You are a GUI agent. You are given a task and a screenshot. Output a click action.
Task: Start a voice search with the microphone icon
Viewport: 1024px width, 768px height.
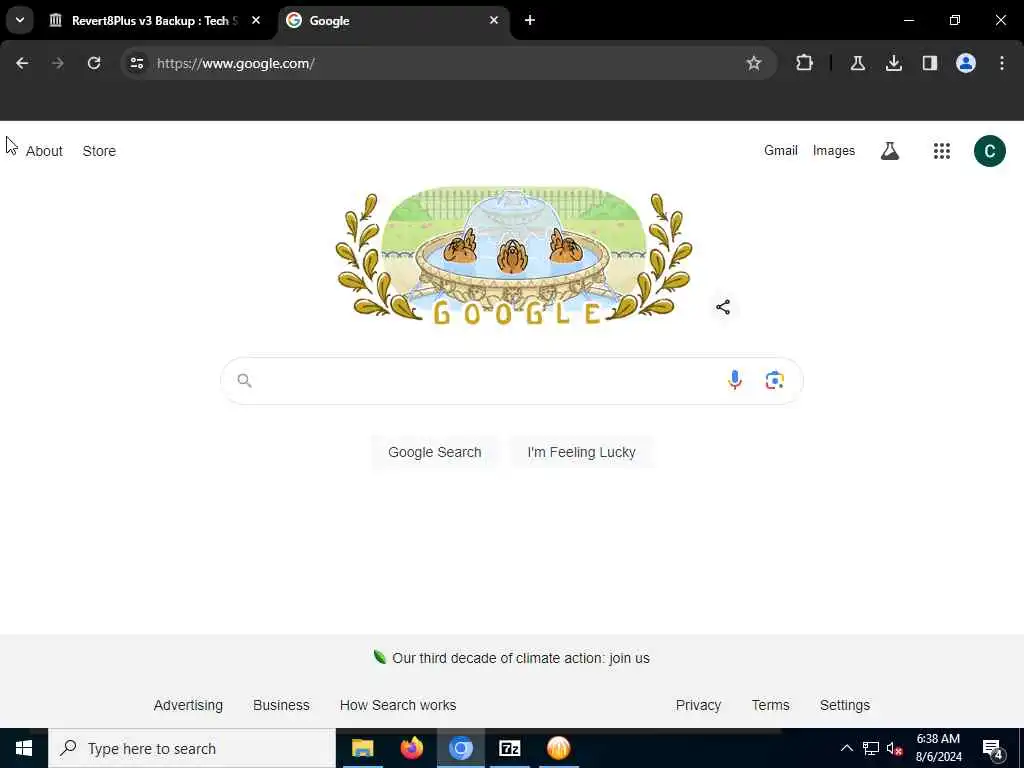coord(735,380)
